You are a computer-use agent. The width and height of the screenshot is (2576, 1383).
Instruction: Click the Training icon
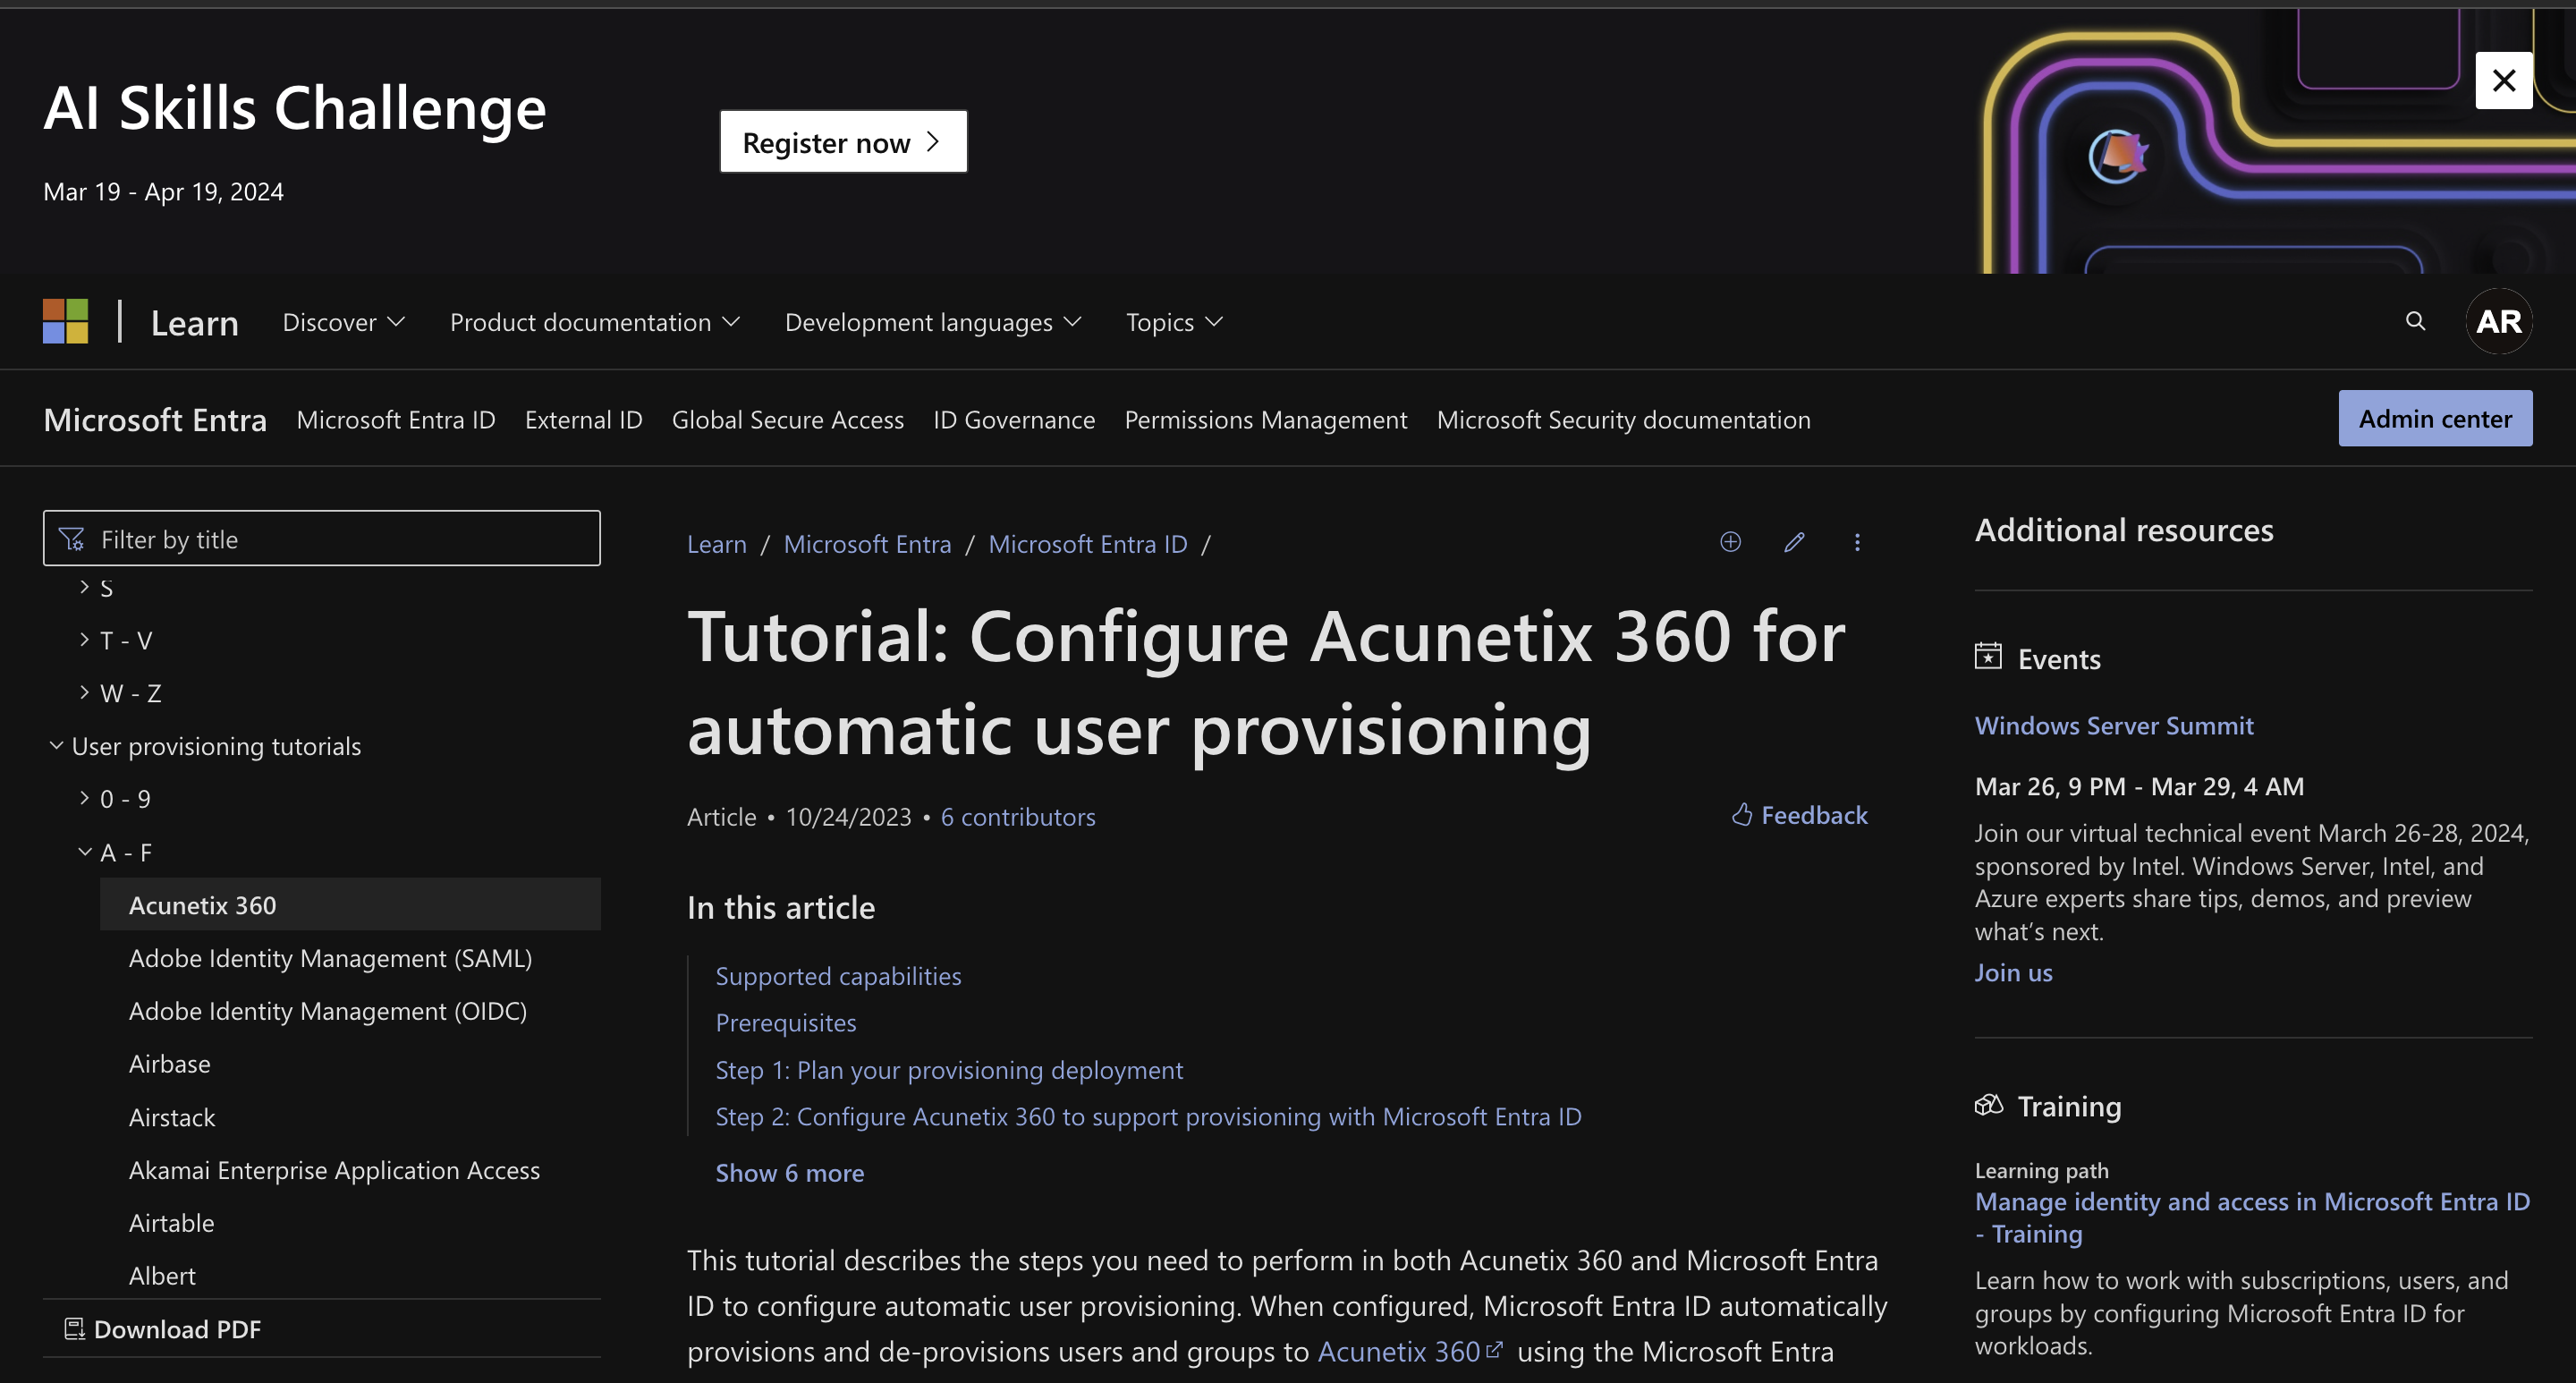pyautogui.click(x=1989, y=1105)
